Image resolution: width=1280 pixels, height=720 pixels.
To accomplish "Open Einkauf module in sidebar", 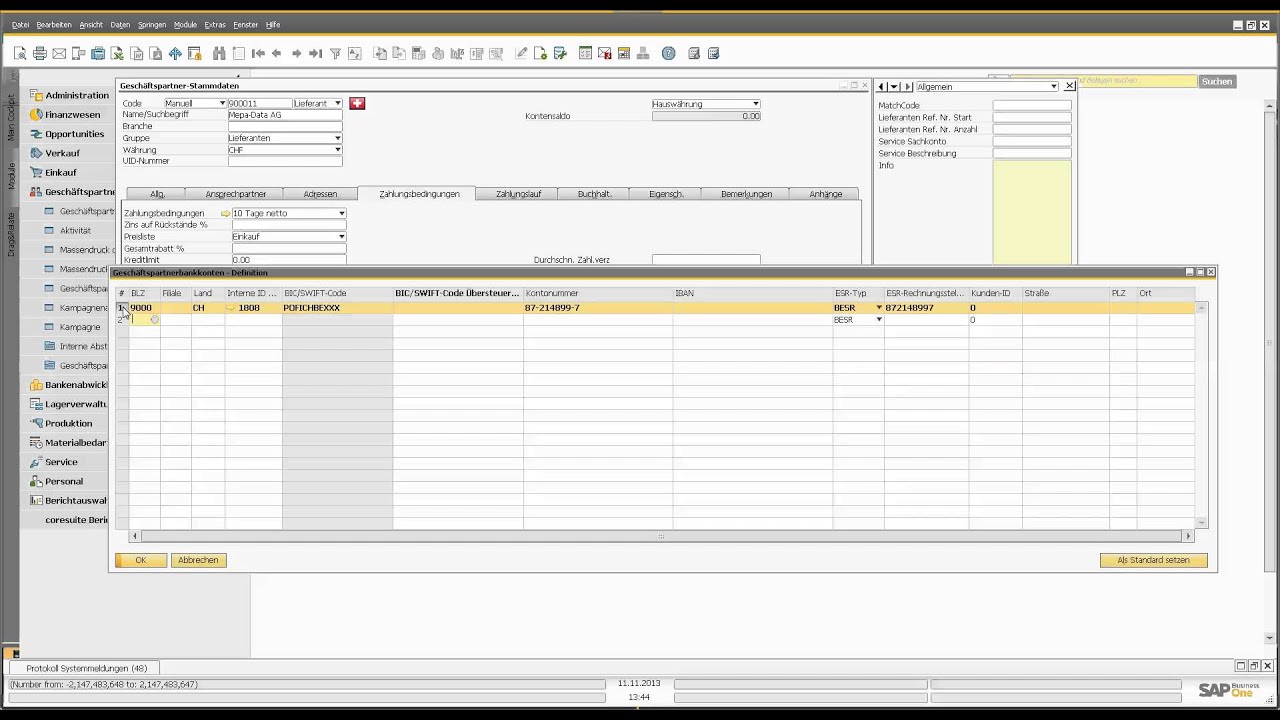I will [60, 172].
